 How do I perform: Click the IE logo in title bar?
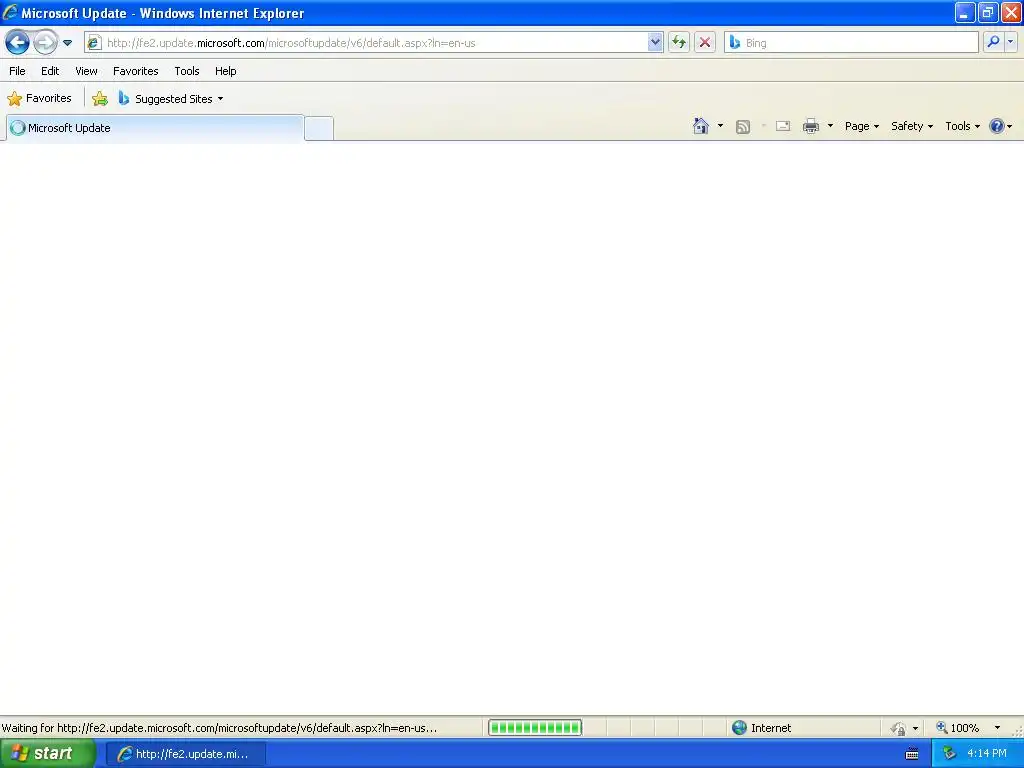point(10,12)
